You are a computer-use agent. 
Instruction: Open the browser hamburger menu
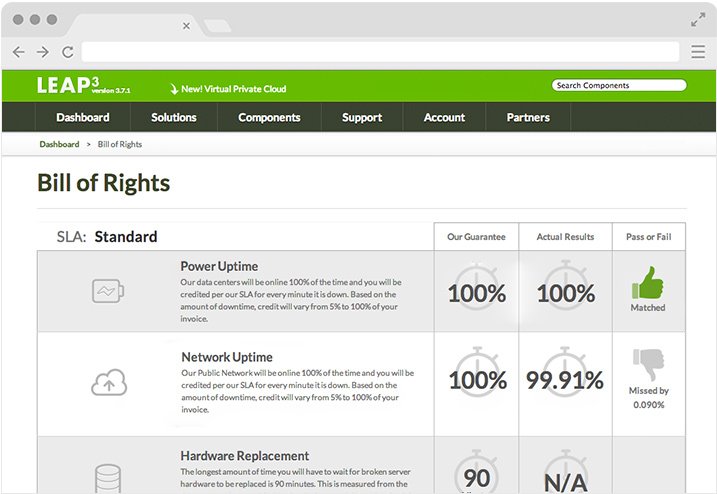tap(698, 52)
